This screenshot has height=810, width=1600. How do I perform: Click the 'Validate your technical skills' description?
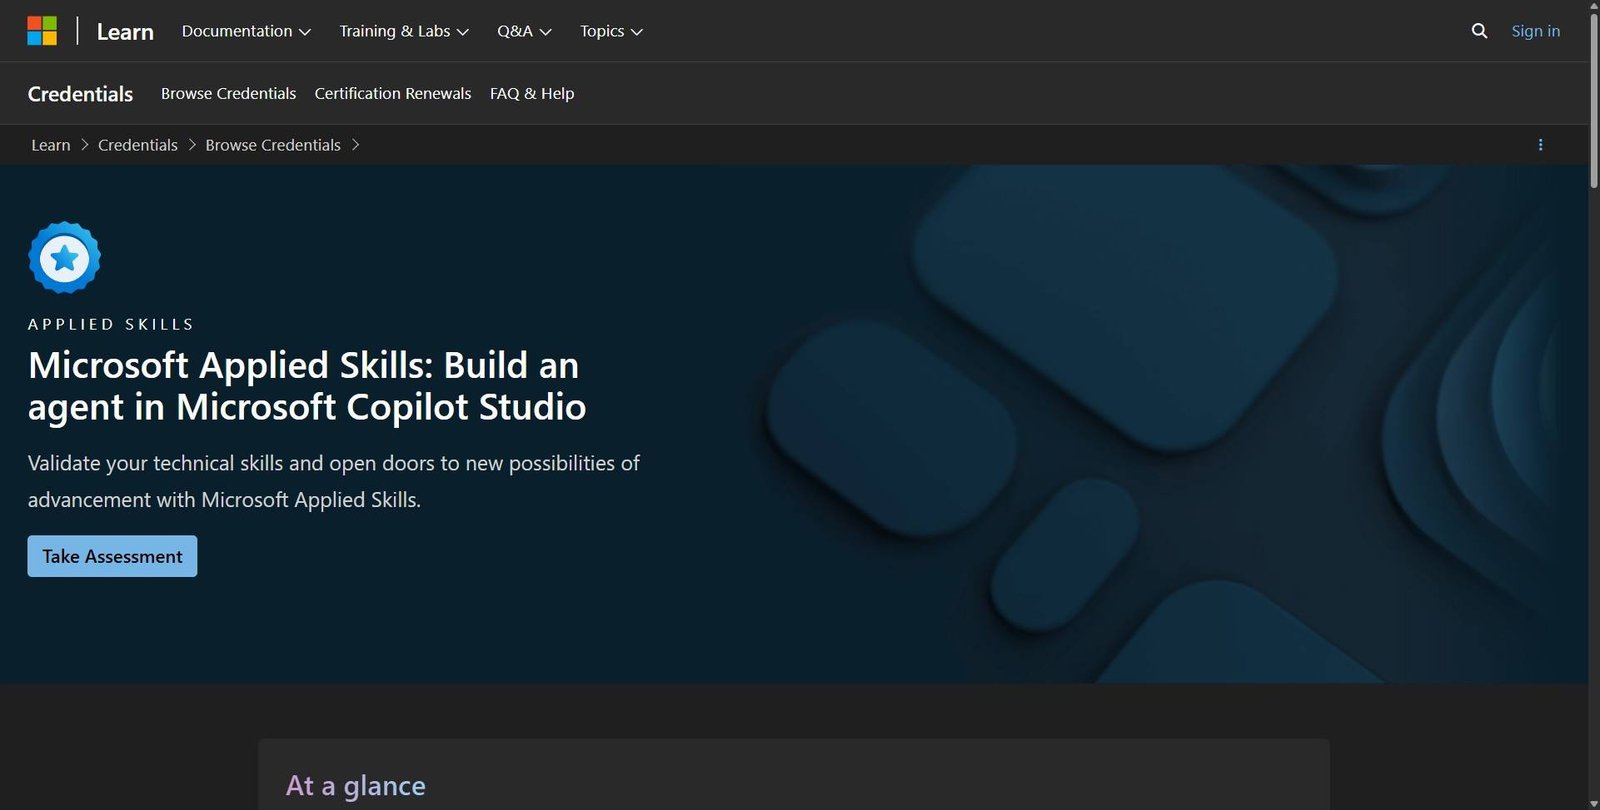pyautogui.click(x=334, y=481)
